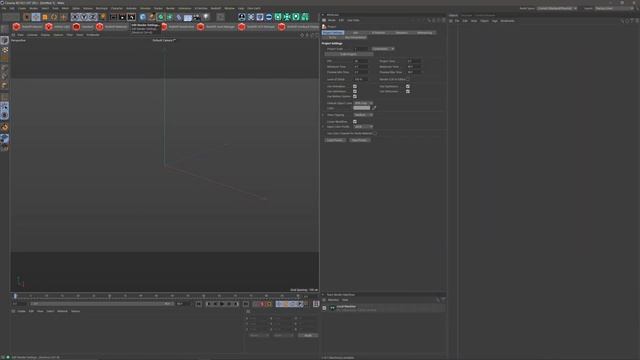Image resolution: width=640 pixels, height=360 pixels.
Task: Toggle Use Deformers checkbox
Action: 408,91
